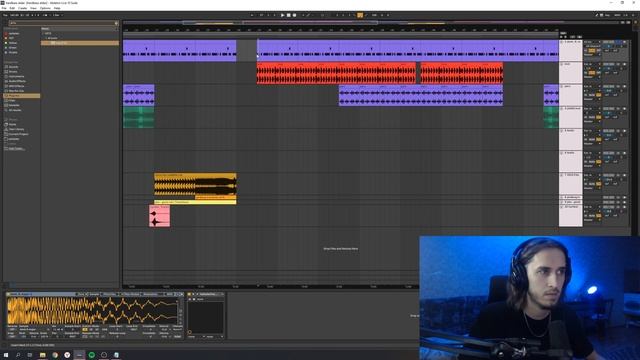Select the Drums browser category
The height and width of the screenshot is (360, 640).
tap(13, 71)
